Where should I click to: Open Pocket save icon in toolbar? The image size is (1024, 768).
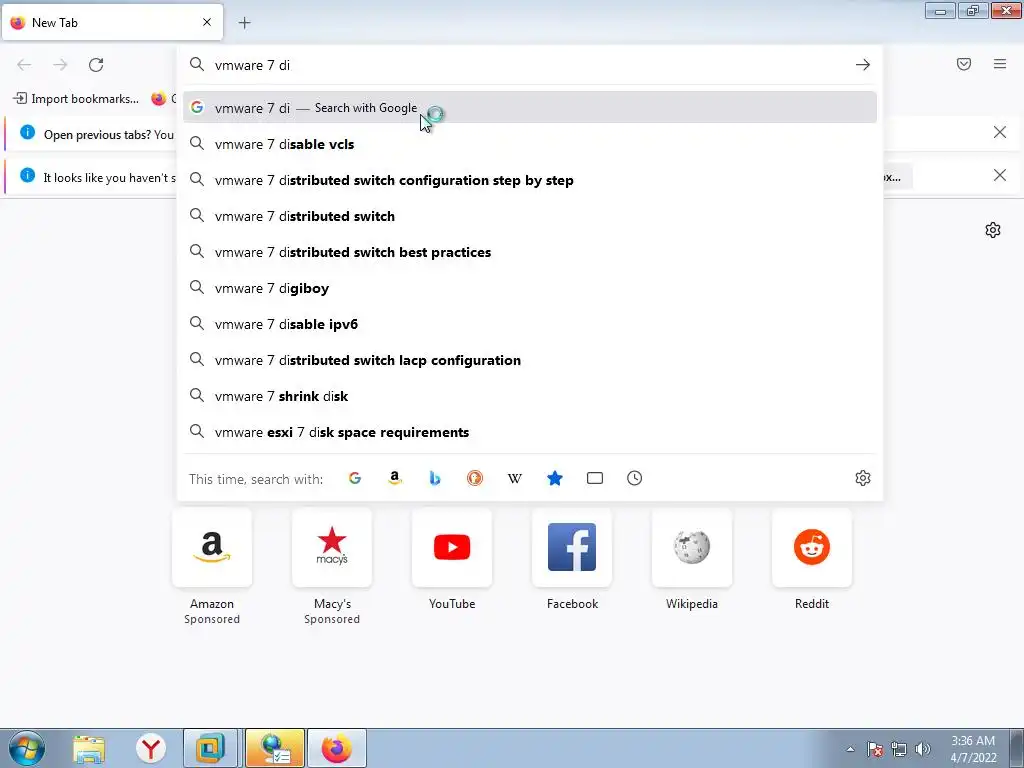tap(964, 64)
